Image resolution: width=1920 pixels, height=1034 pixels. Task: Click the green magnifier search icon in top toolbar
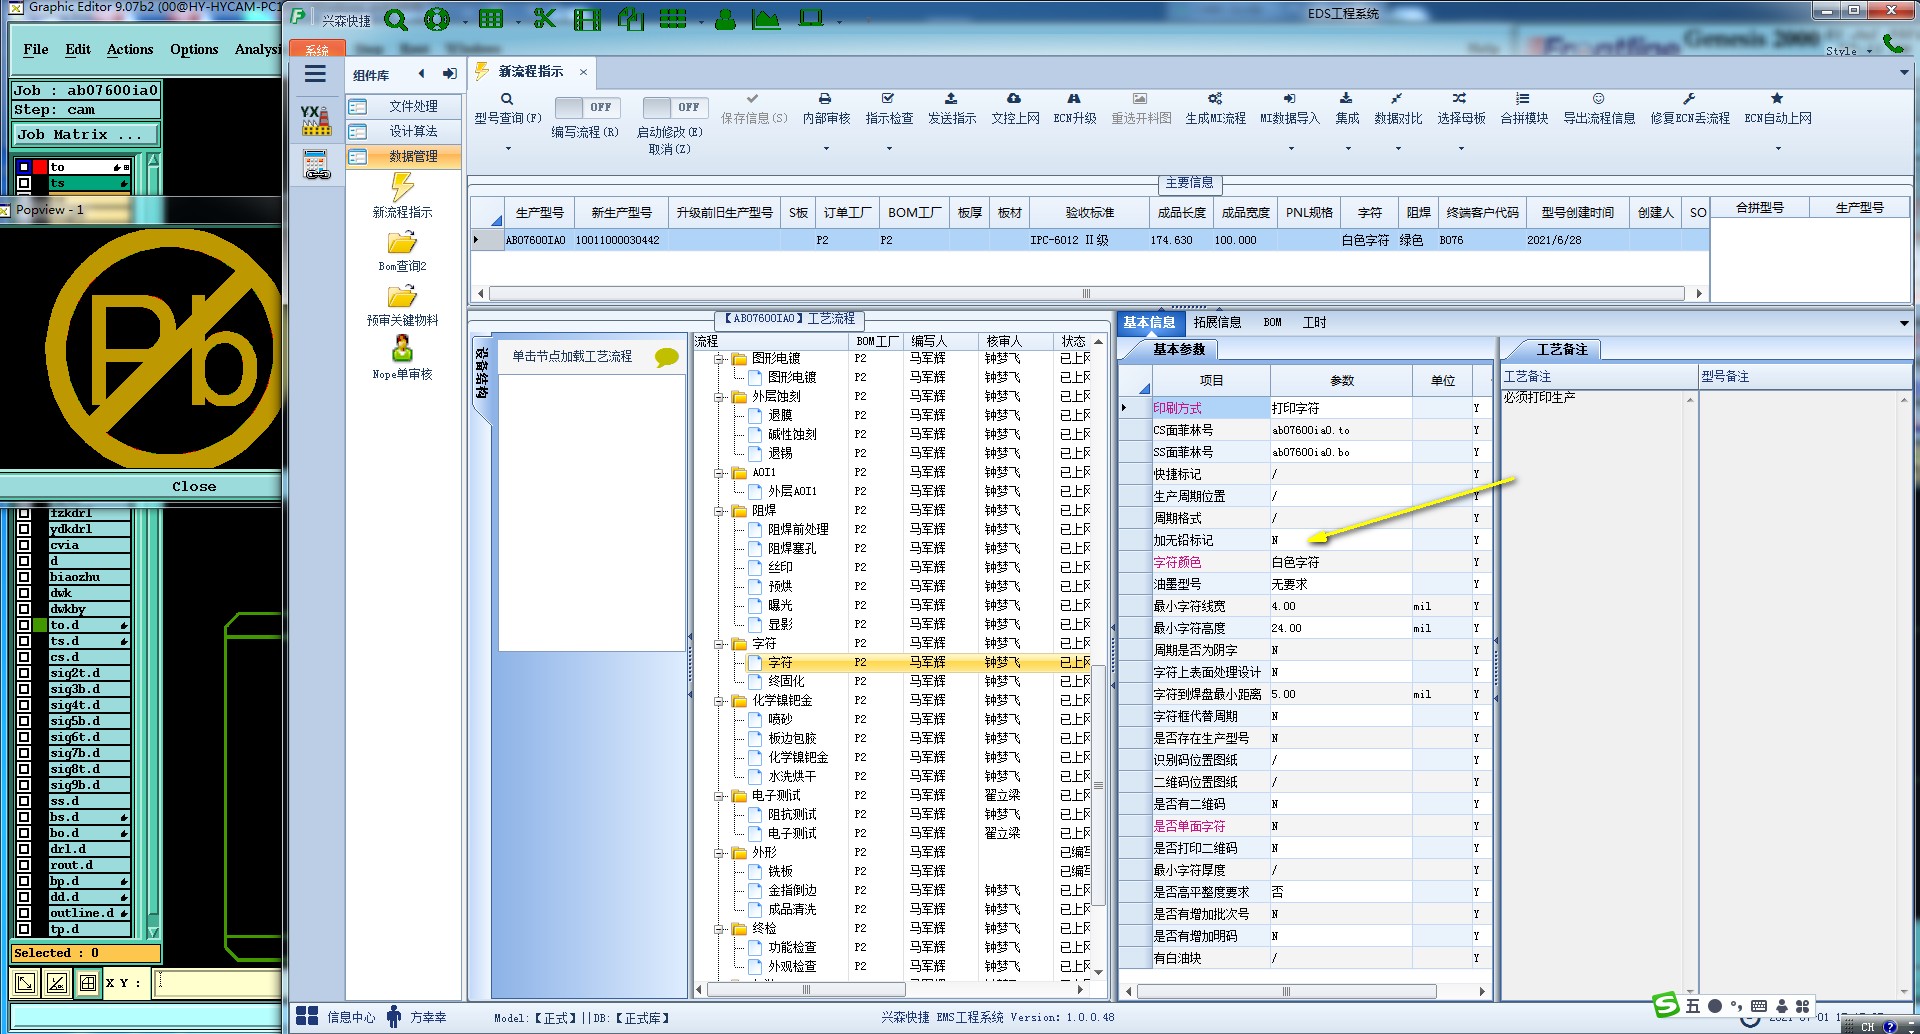396,19
